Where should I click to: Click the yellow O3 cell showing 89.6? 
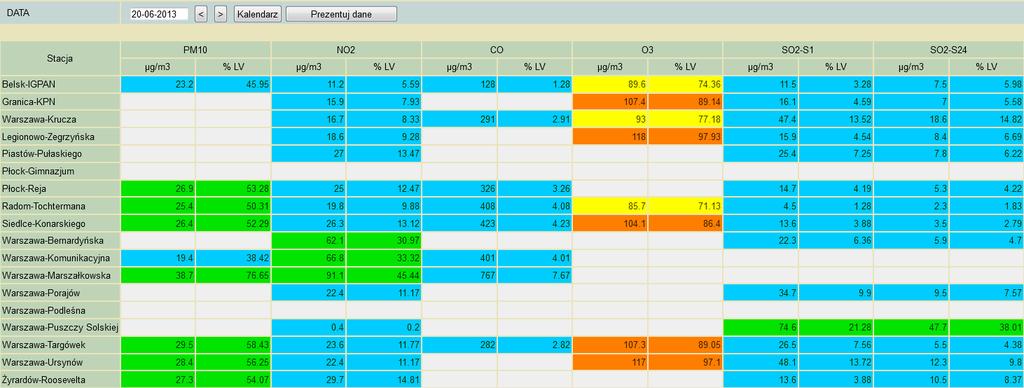pyautogui.click(x=610, y=84)
